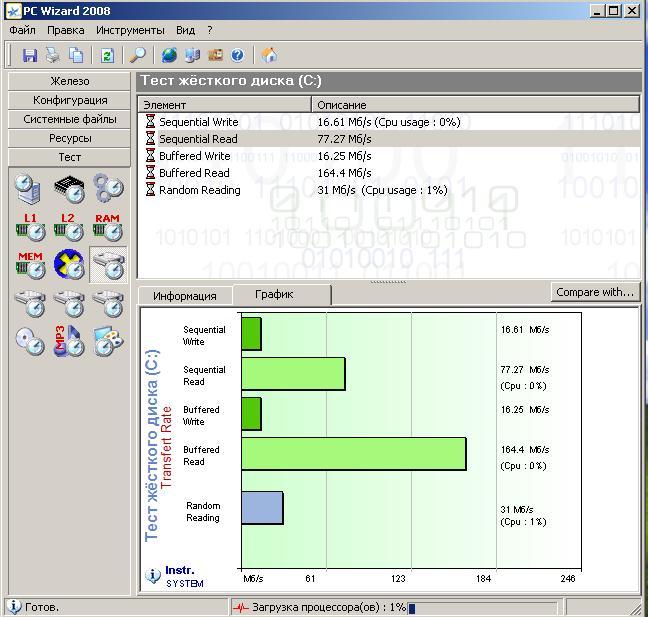The image size is (648, 617).
Task: Click the Compare with... button
Action: point(595,292)
